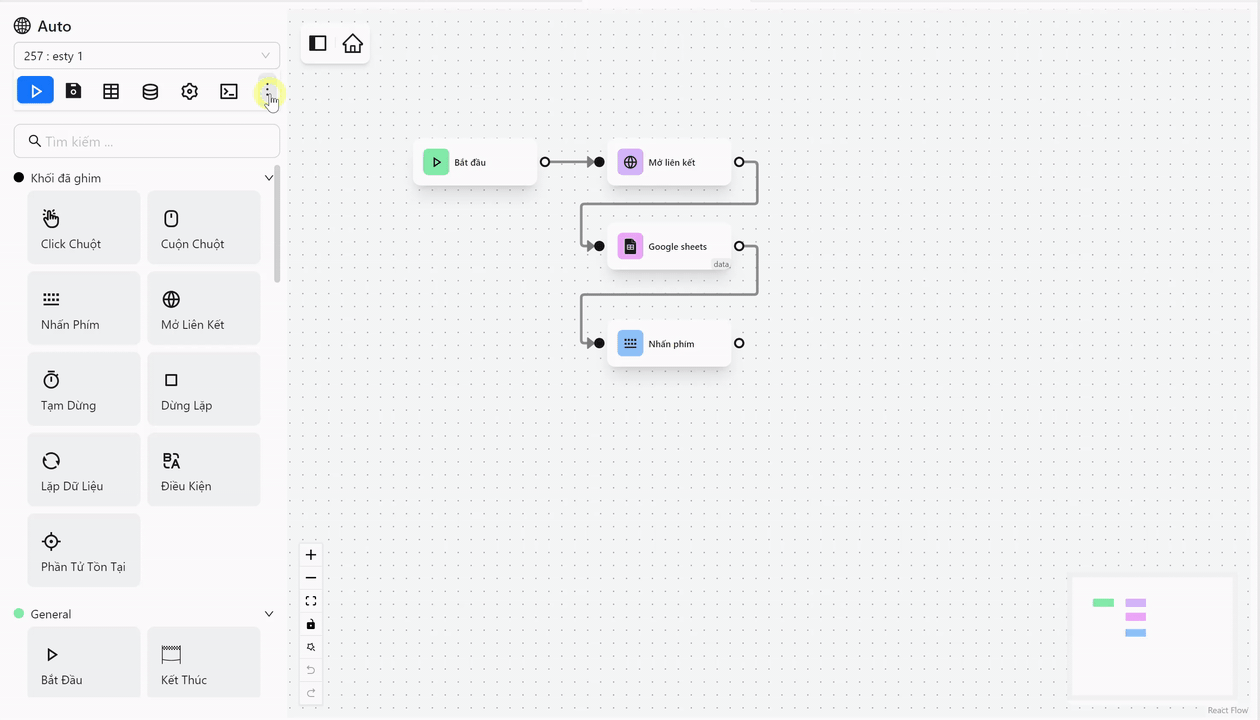
Task: Collapse the 'Khối đã ghim' section
Action: tap(268, 177)
